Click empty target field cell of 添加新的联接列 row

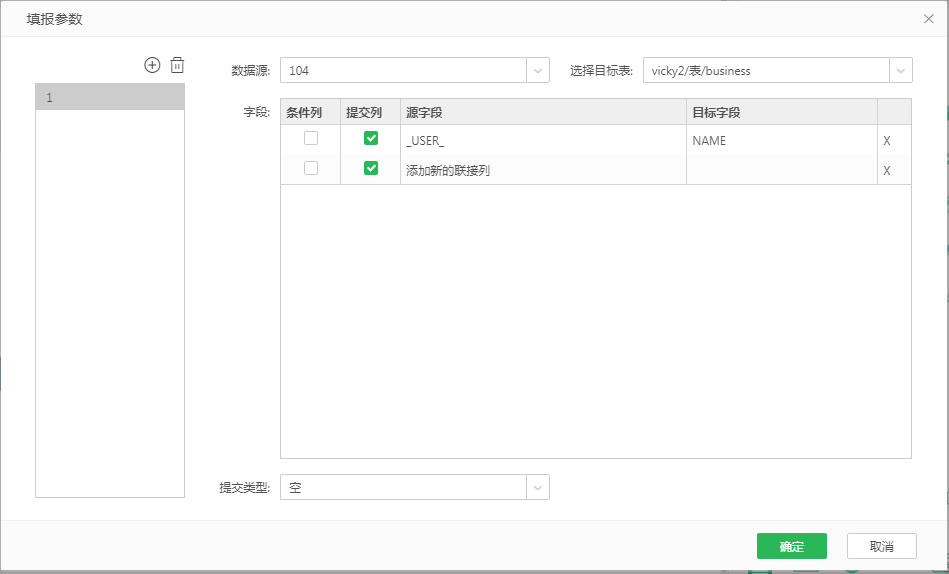[782, 170]
